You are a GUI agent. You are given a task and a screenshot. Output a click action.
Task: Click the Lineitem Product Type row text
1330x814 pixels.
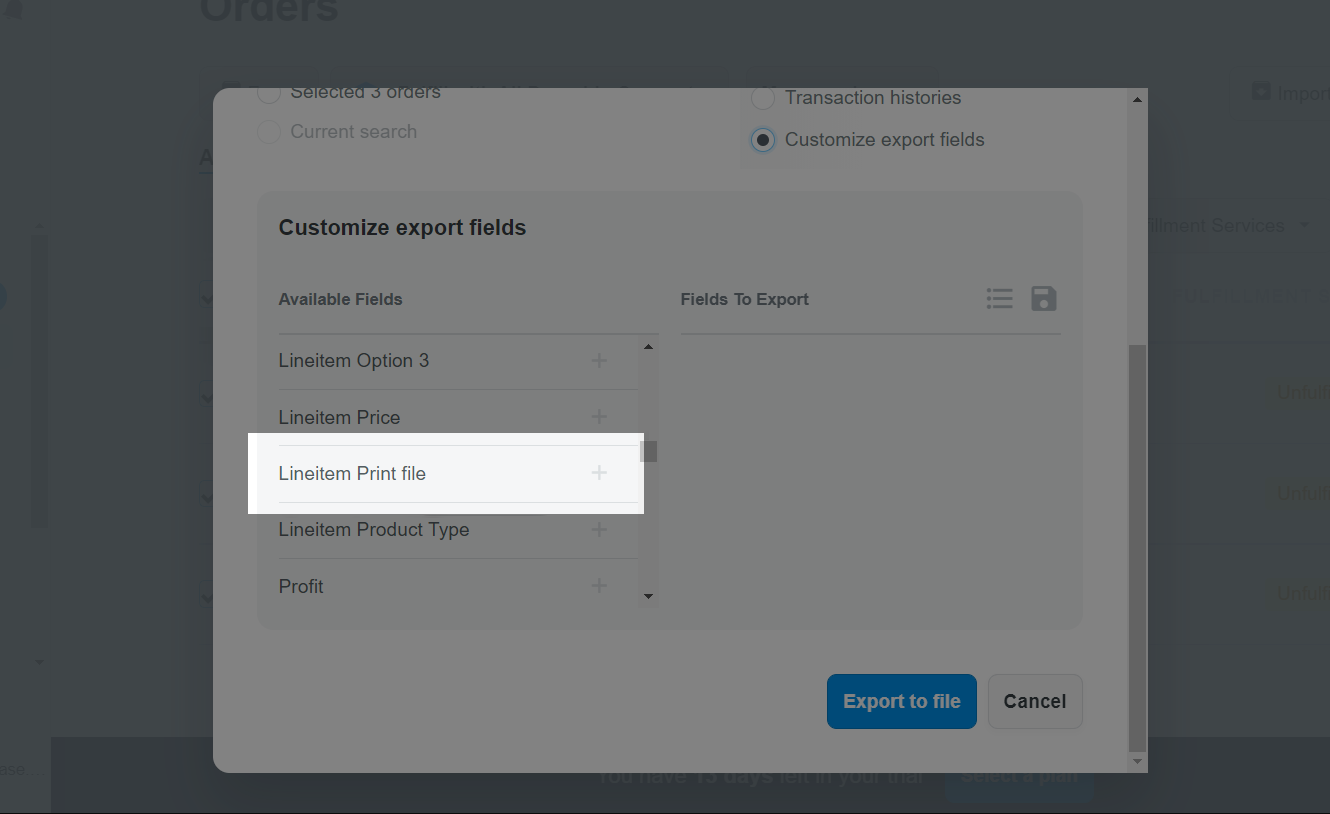374,530
